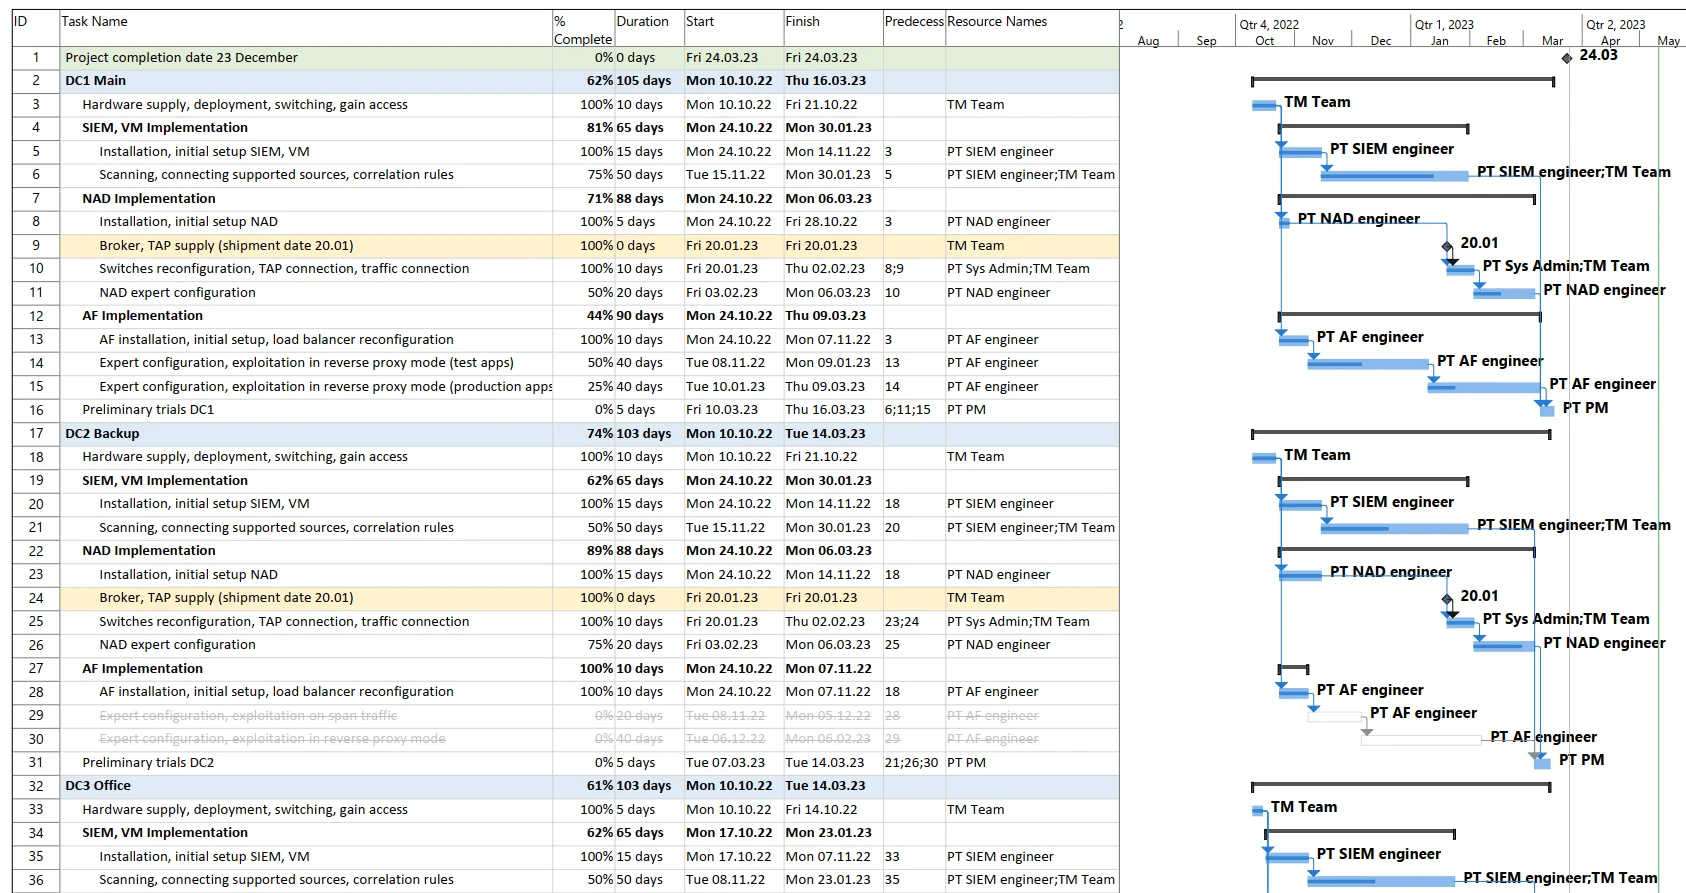
Task: Select the "Resource Names" column header
Action: [x=997, y=22]
